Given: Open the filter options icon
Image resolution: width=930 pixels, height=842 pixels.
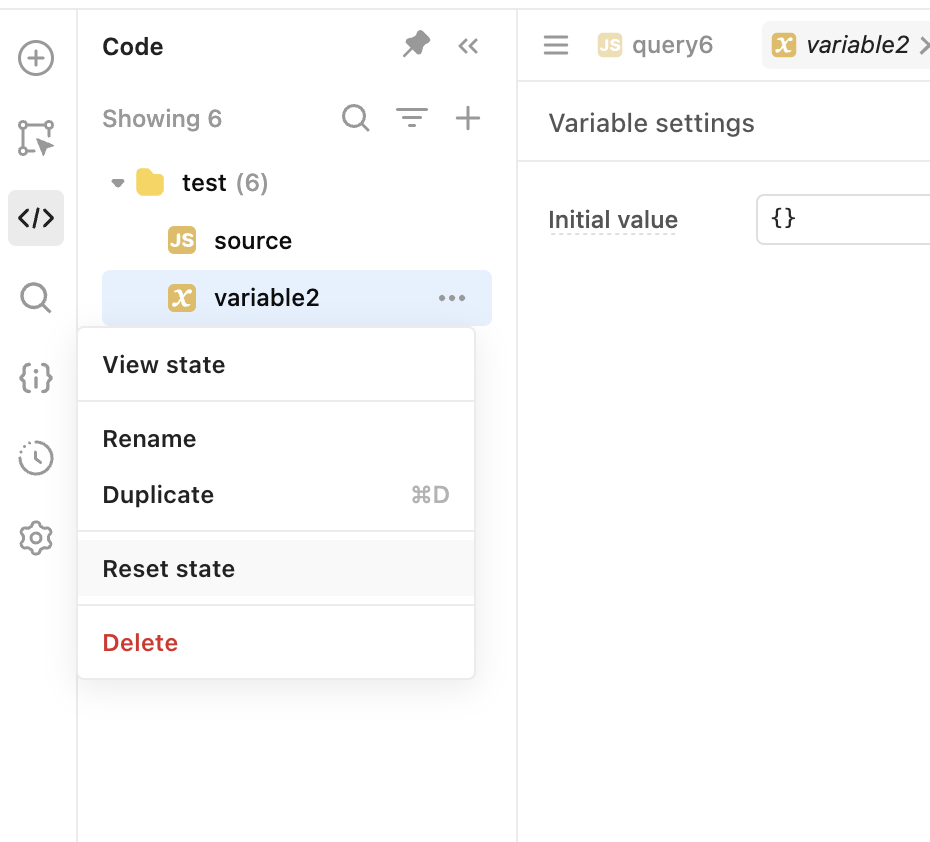Looking at the screenshot, I should coord(412,117).
